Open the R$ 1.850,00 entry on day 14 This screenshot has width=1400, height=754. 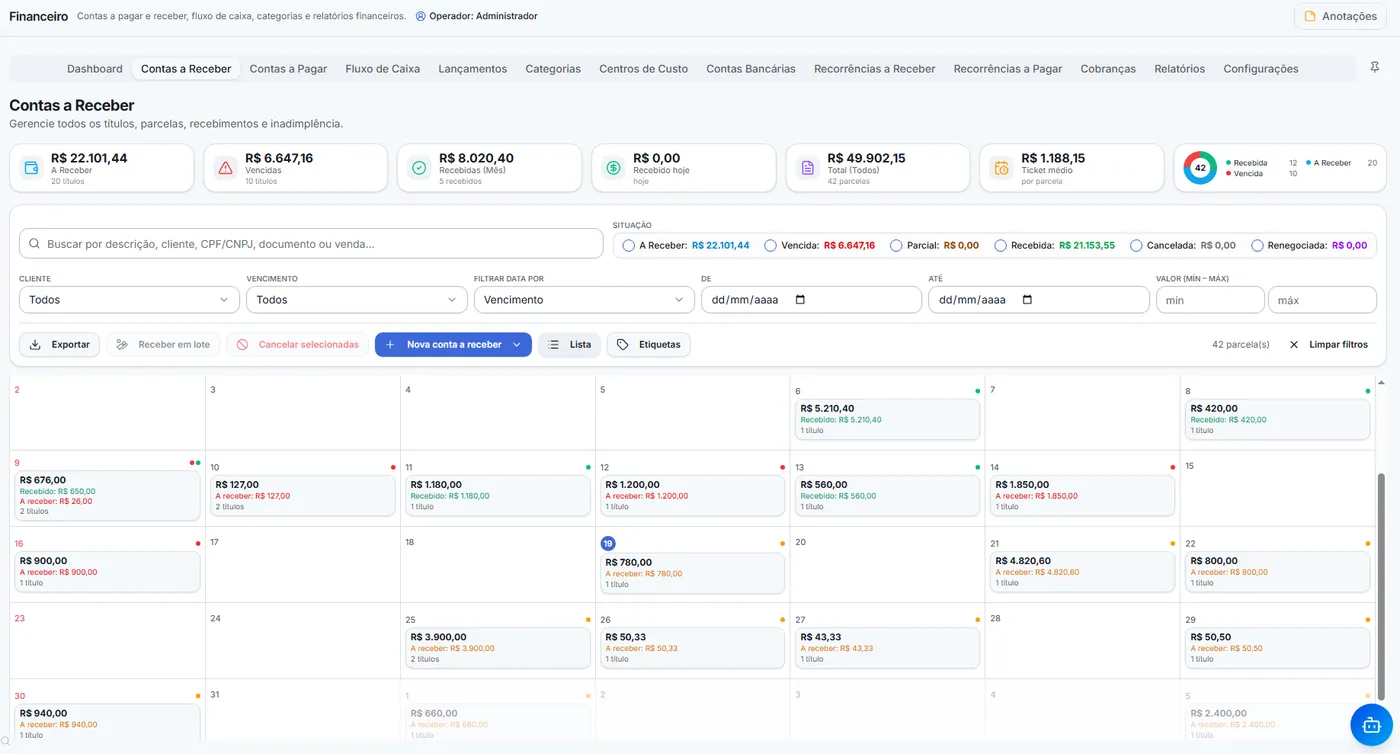coord(1082,495)
